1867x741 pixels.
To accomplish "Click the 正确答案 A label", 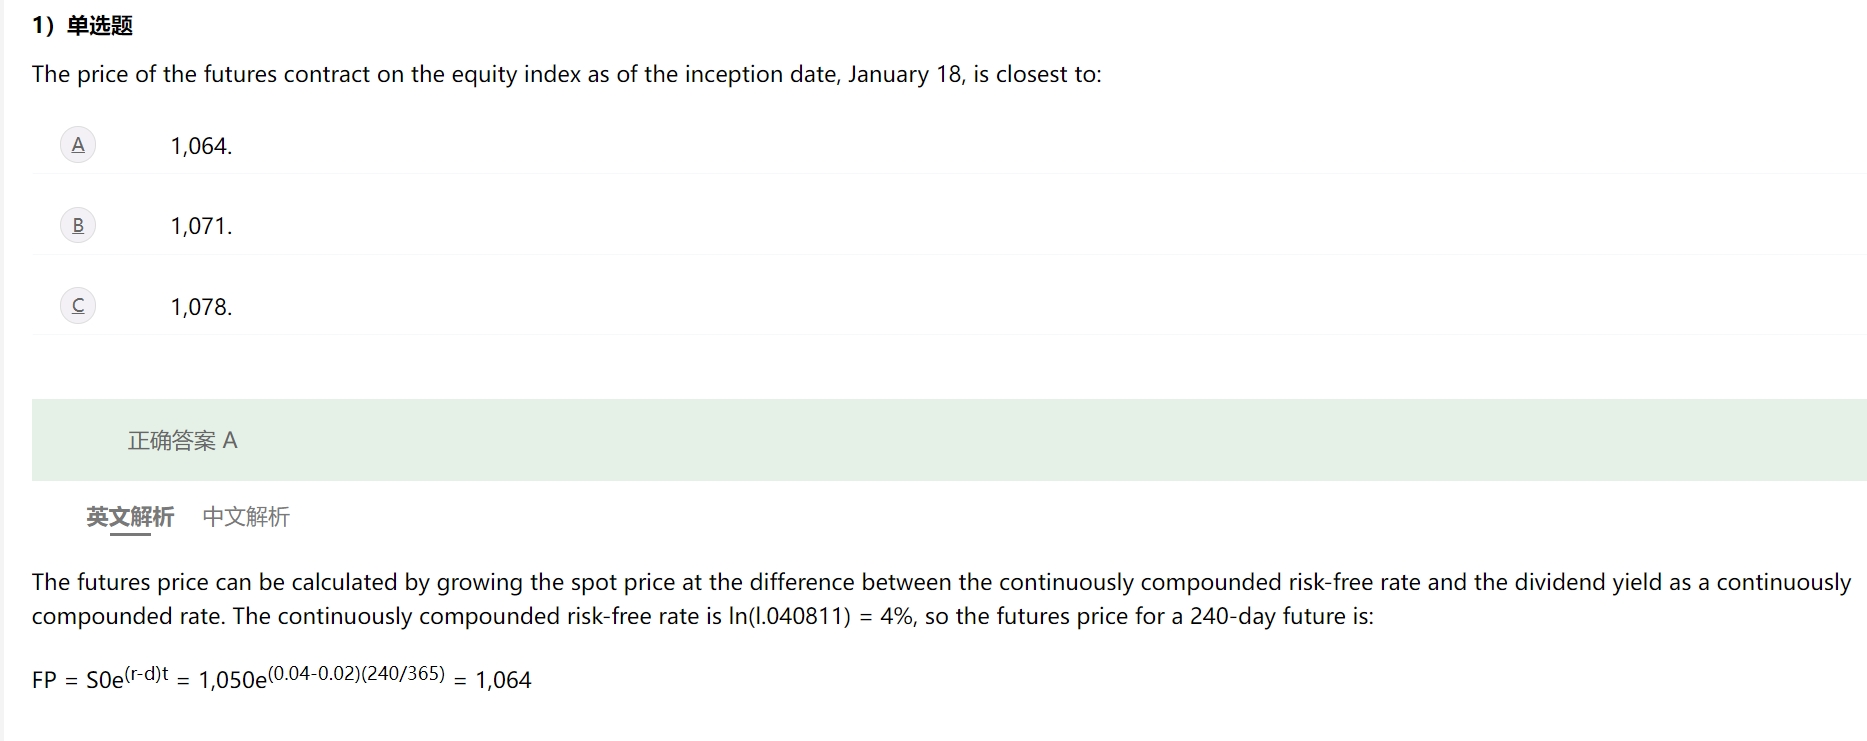I will 182,440.
